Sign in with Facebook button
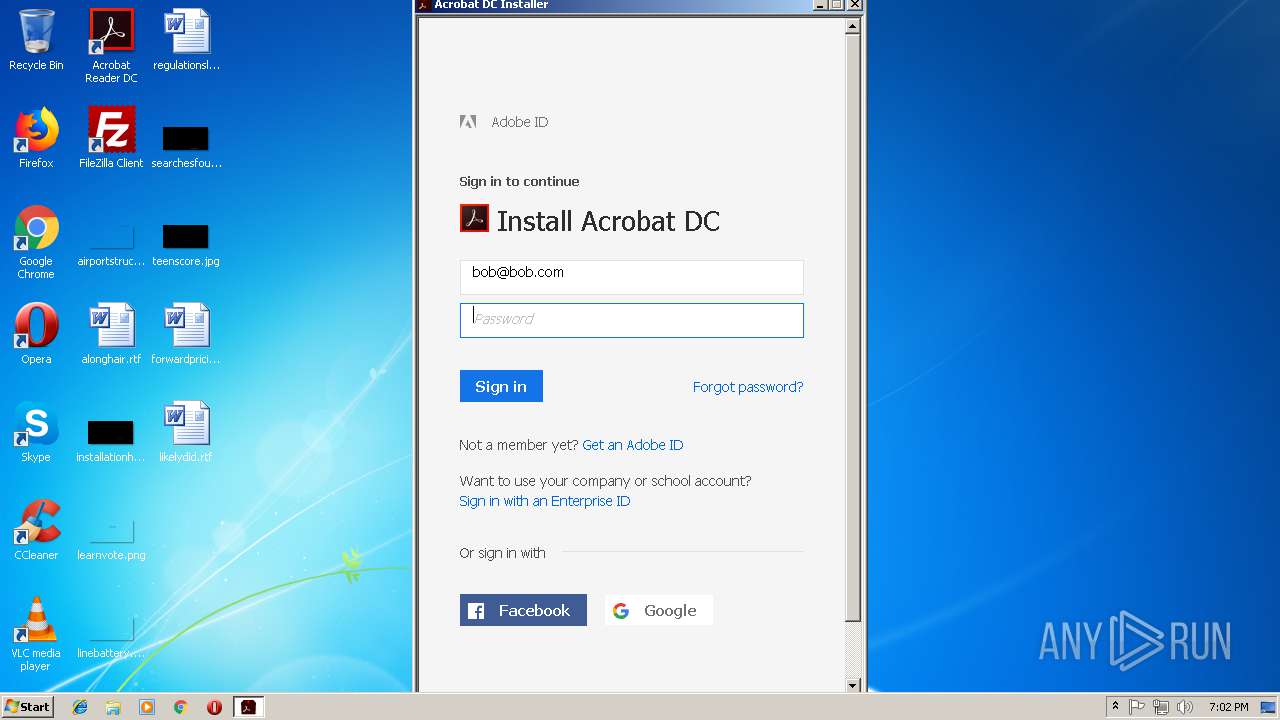Screen dimensions: 1280x720 [523, 610]
